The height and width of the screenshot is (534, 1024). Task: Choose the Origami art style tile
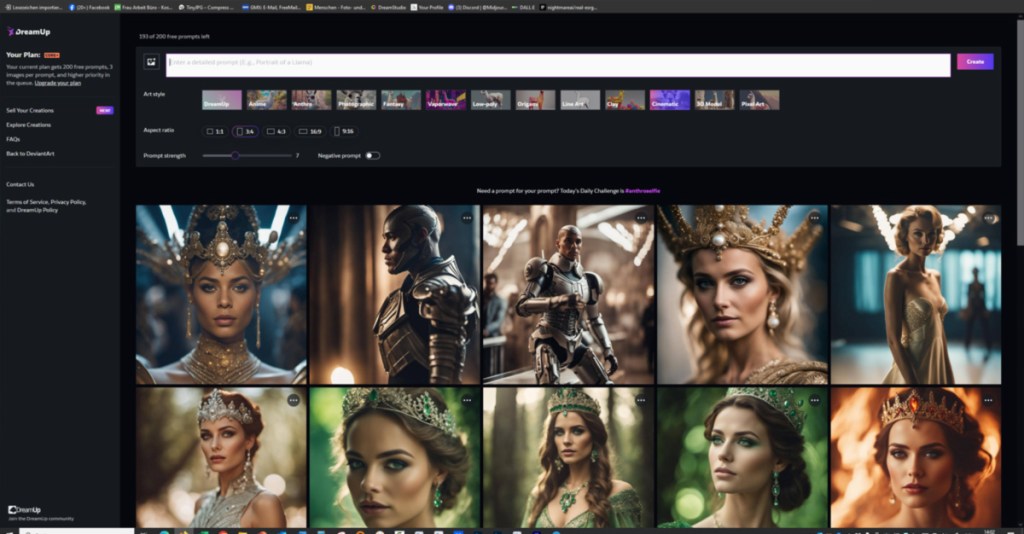535,100
